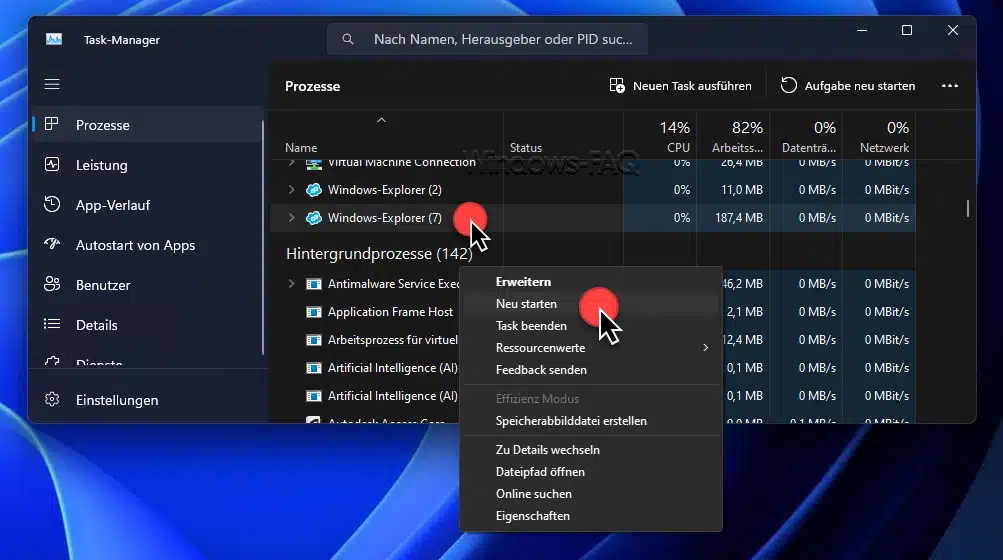Click Neuen Task ausführen button label
Viewport: 1003px width, 560px height.
pyautogui.click(x=692, y=86)
